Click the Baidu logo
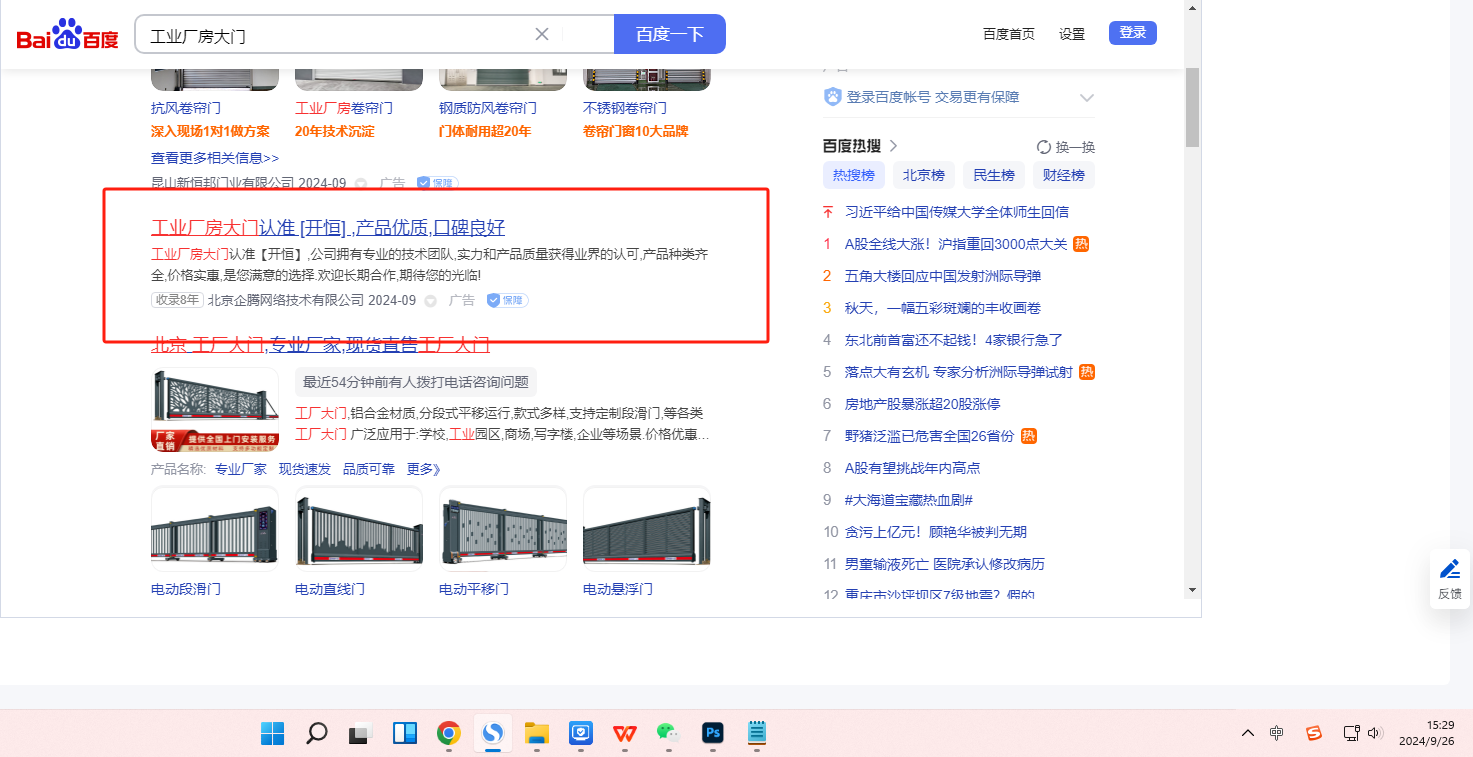Viewport: 1473px width, 757px height. [67, 35]
